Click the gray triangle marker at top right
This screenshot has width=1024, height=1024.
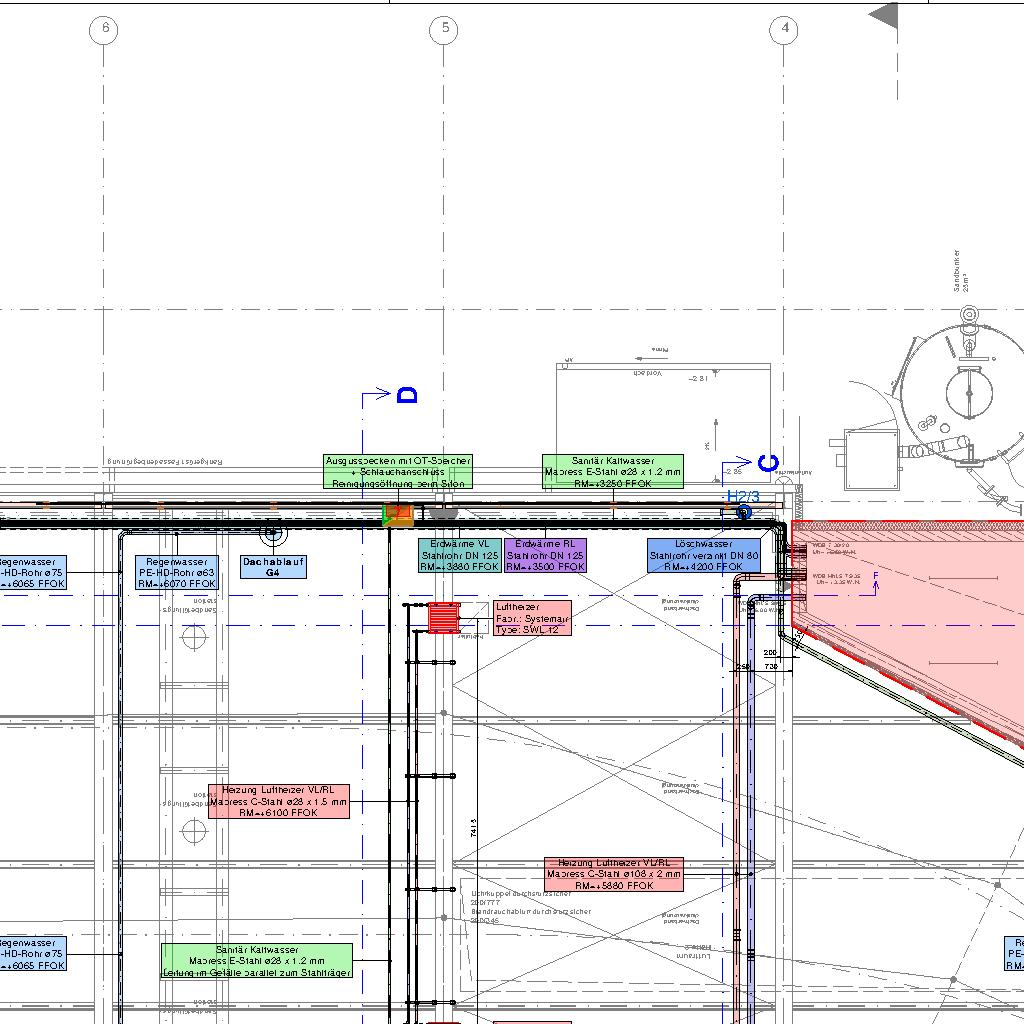click(883, 15)
